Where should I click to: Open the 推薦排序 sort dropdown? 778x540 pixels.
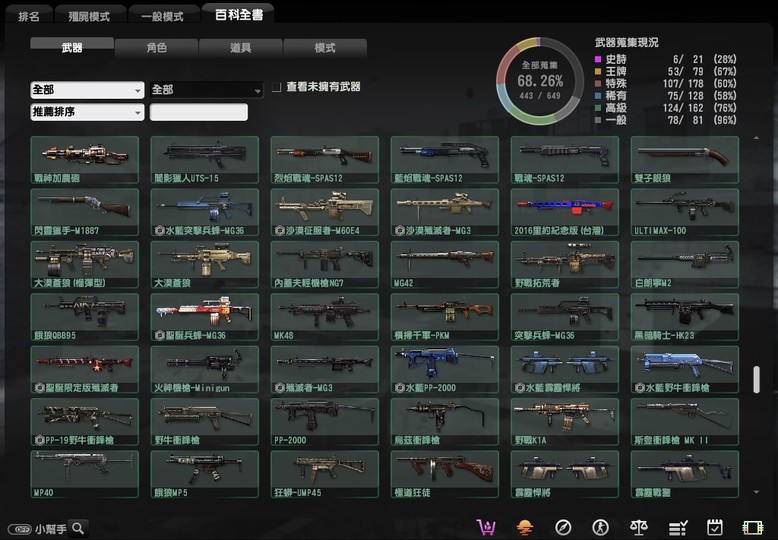[87, 112]
